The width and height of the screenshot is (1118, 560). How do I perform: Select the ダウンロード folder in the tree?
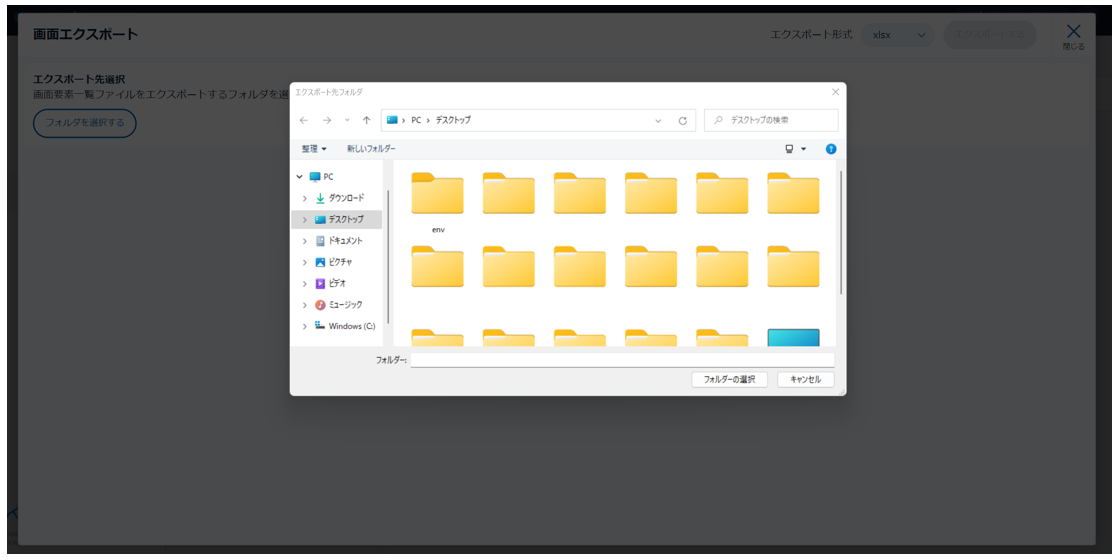(346, 198)
